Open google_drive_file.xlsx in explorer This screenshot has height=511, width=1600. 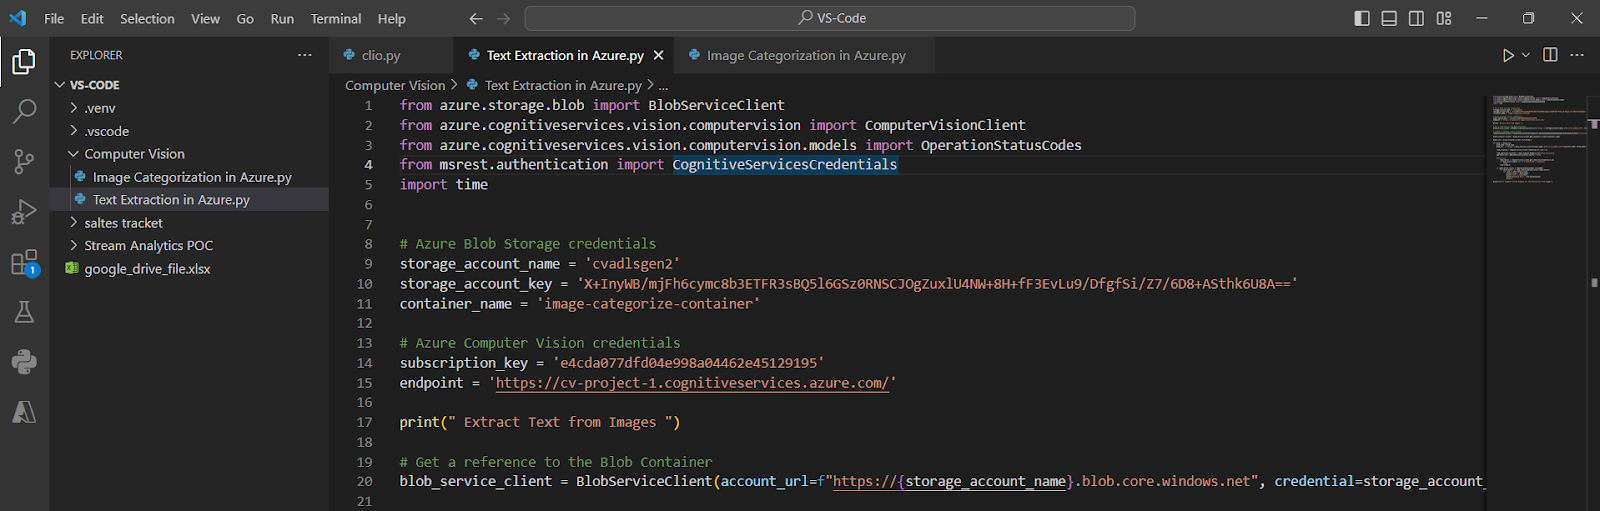189,269
